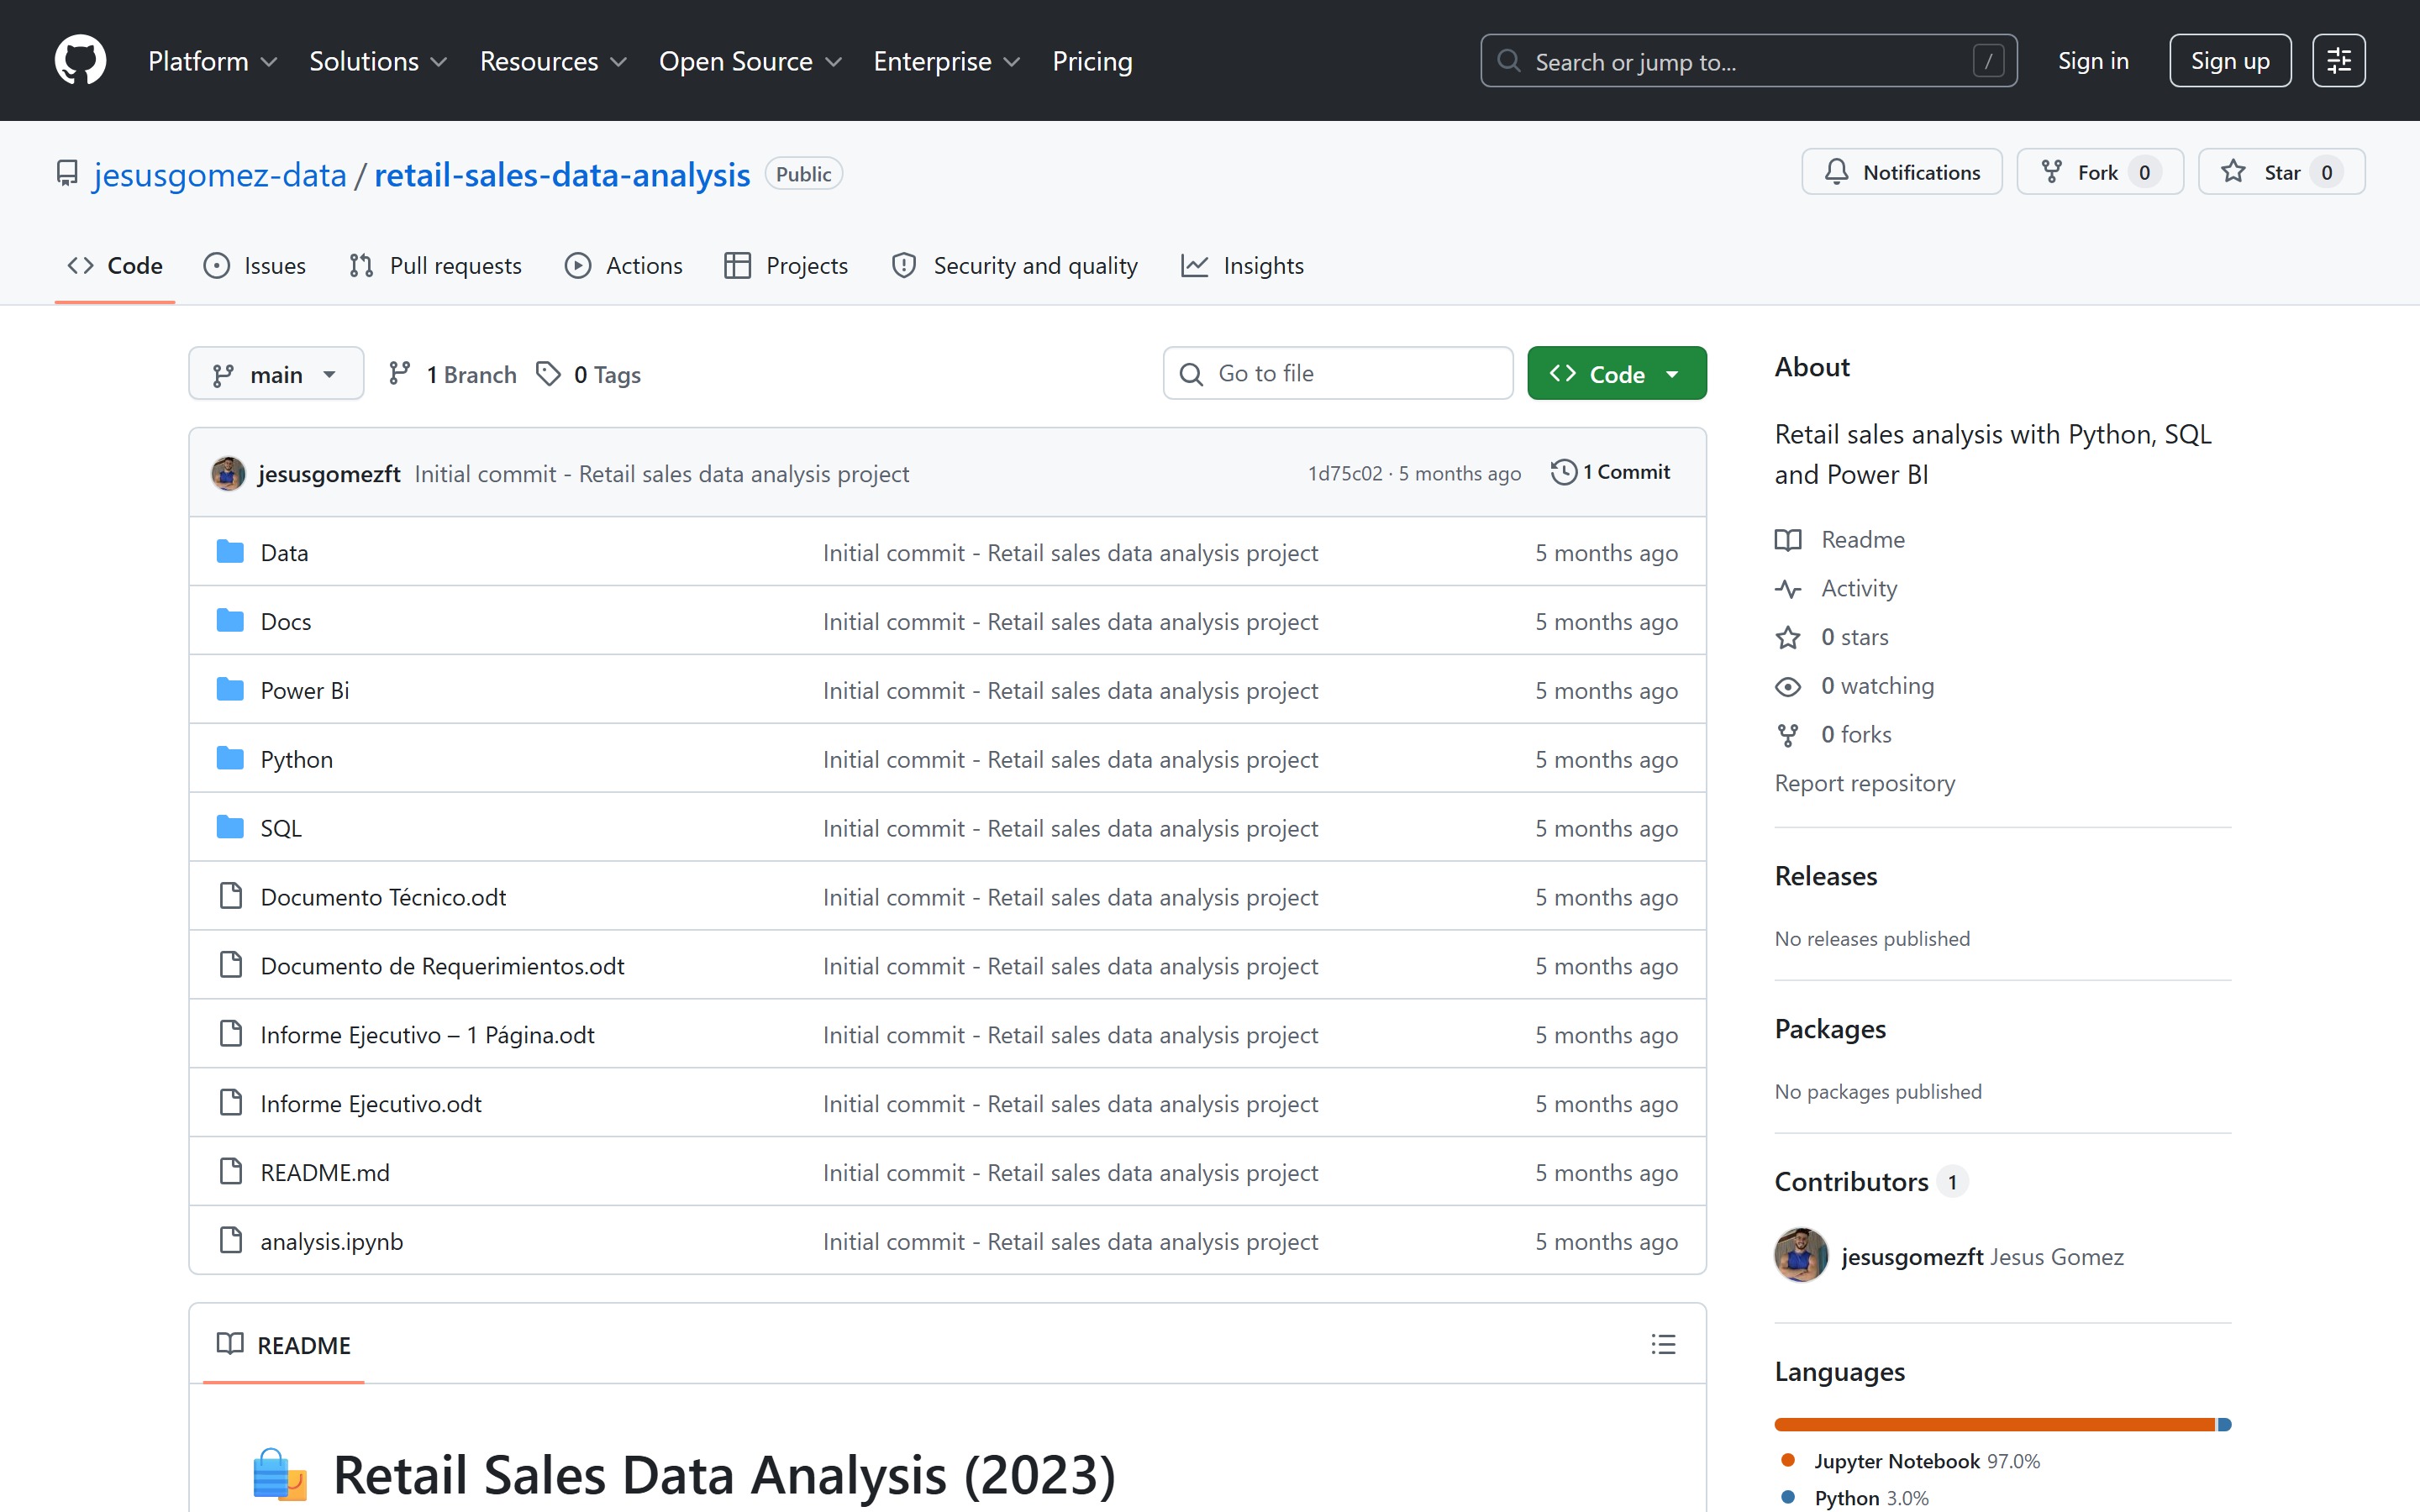
Task: Click the Python folder icon
Action: tap(230, 759)
